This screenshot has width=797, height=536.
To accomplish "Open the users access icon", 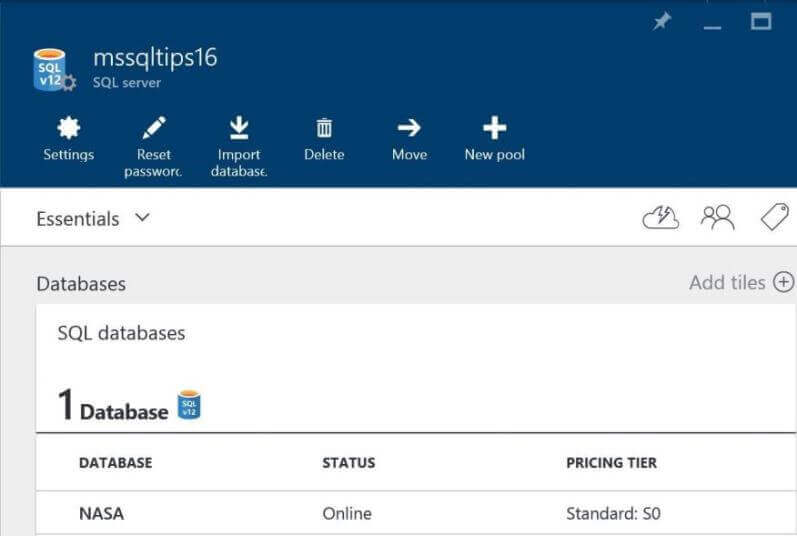I will coord(717,218).
